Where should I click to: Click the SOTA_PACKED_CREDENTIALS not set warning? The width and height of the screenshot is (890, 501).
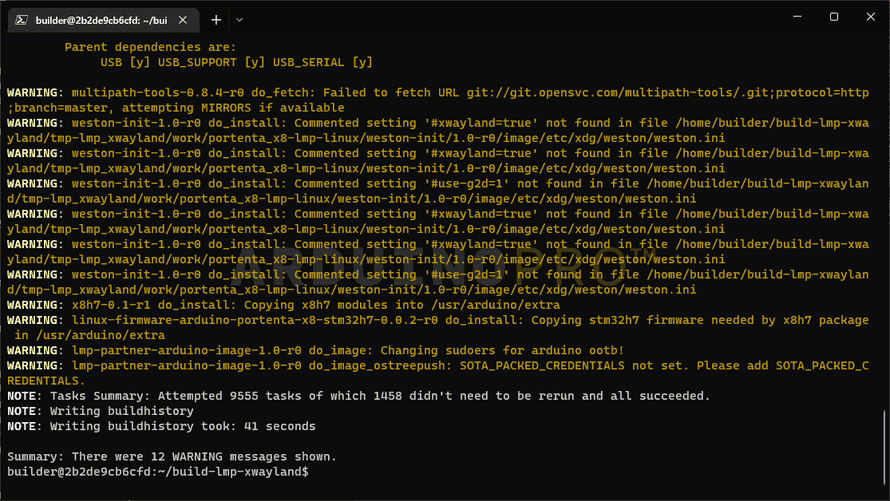(x=680, y=366)
